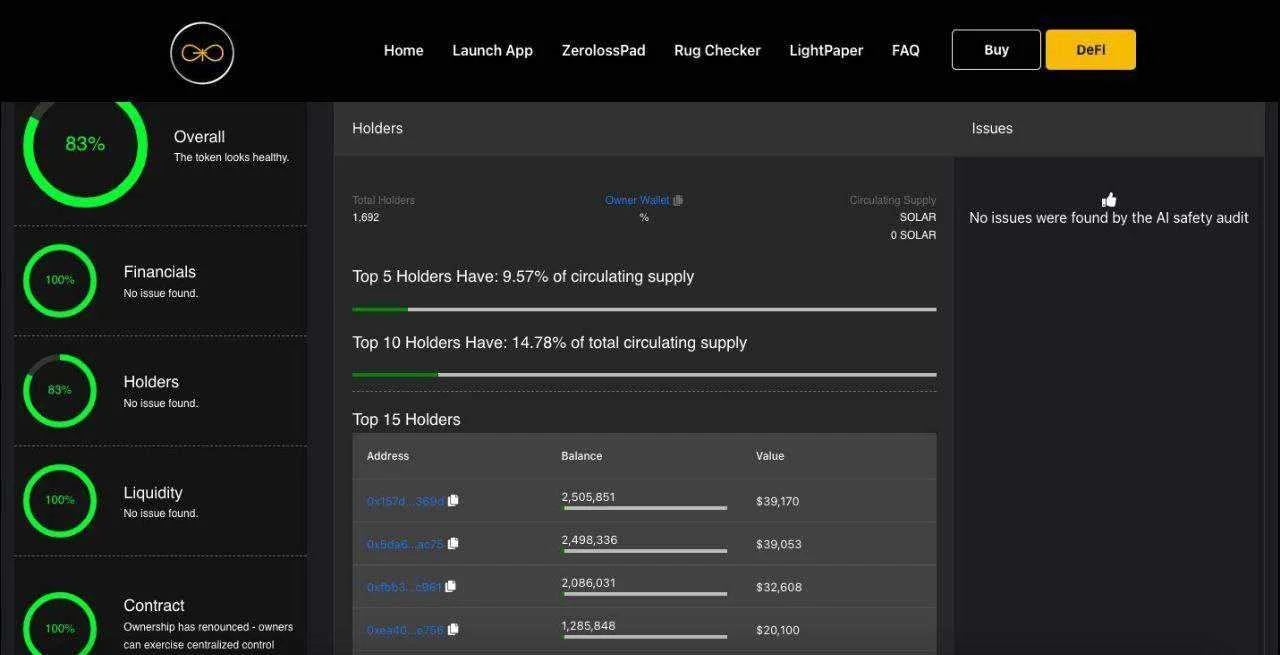Click the Buy button

pyautogui.click(x=996, y=50)
